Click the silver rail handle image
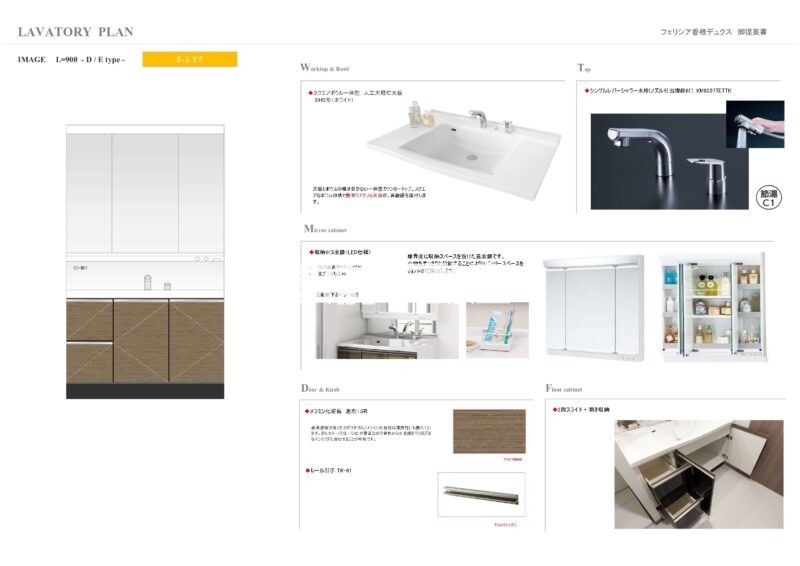Image resolution: width=800 pixels, height=566 pixels. pyautogui.click(x=481, y=495)
